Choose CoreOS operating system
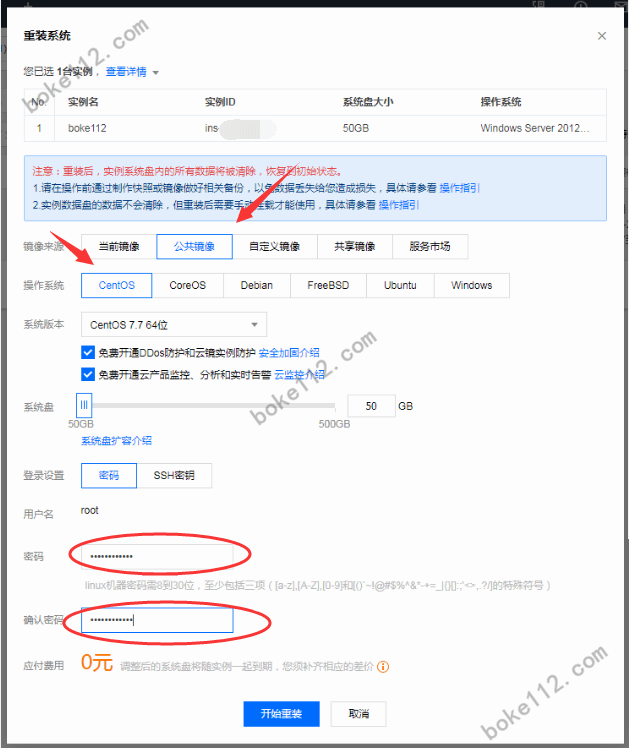629x748 pixels. 188,285
